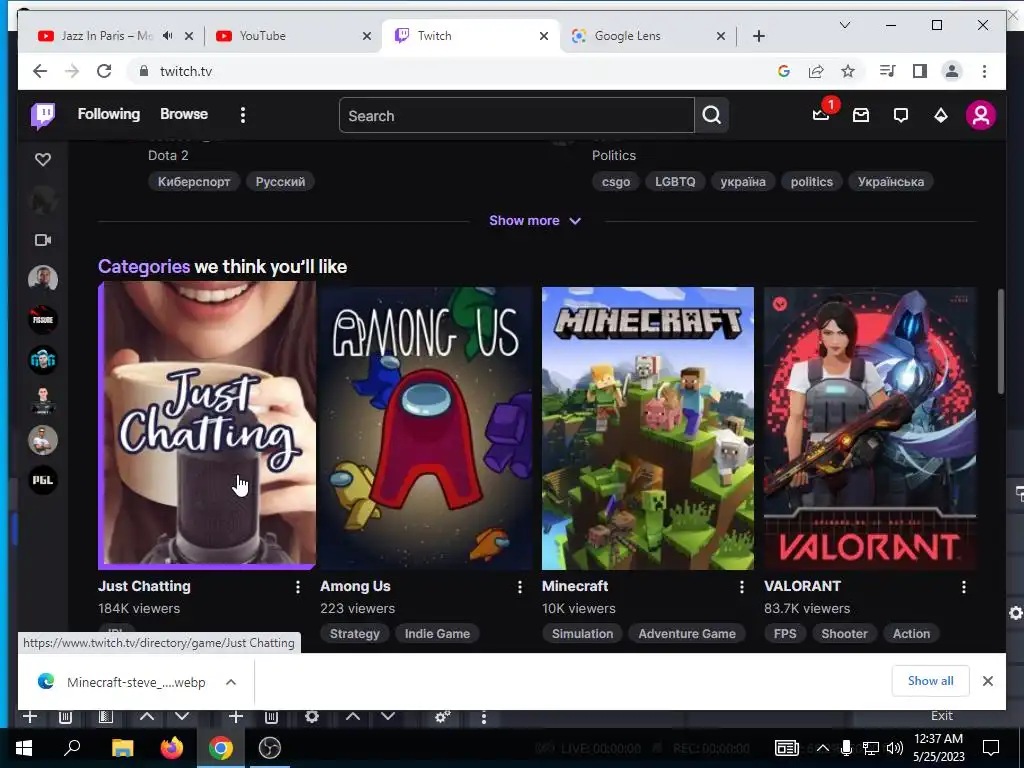
Task: Open the Windows Start menu
Action: click(24, 748)
